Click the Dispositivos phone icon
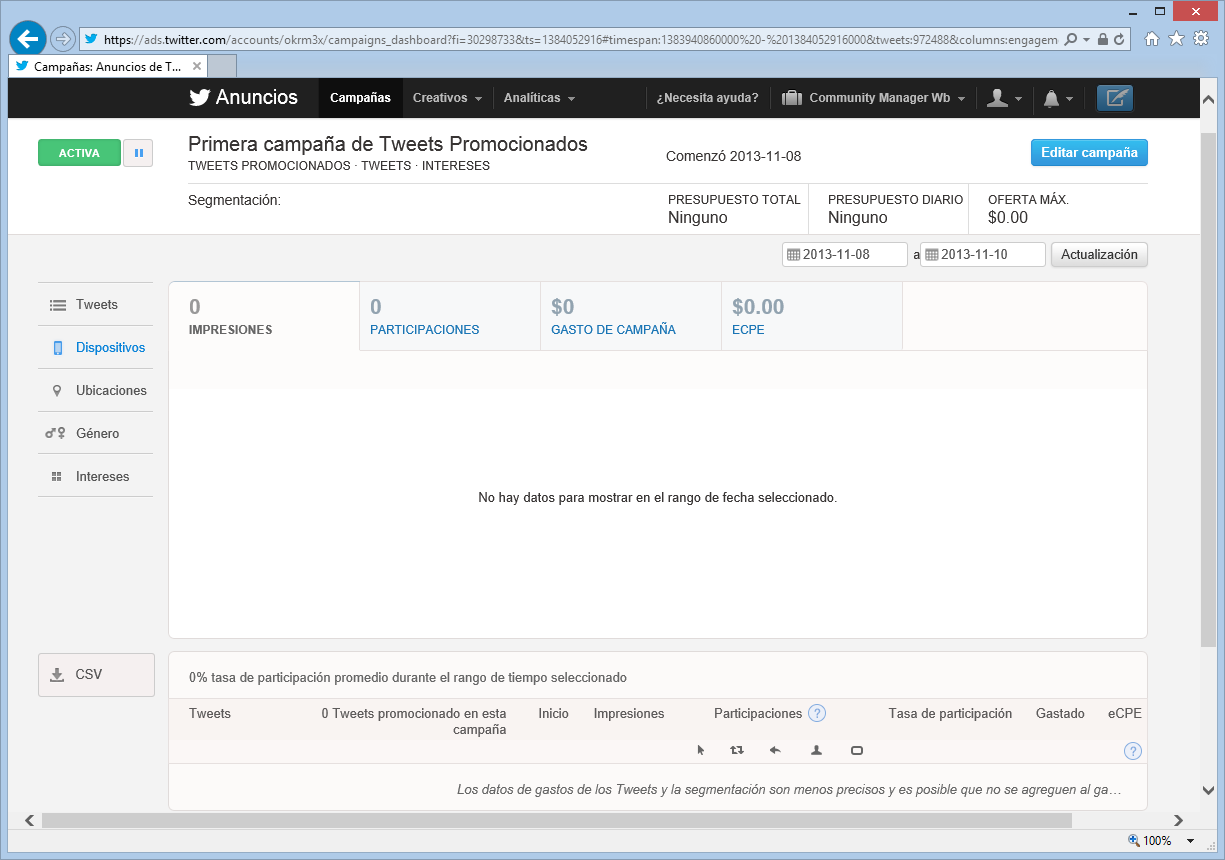 (x=58, y=348)
